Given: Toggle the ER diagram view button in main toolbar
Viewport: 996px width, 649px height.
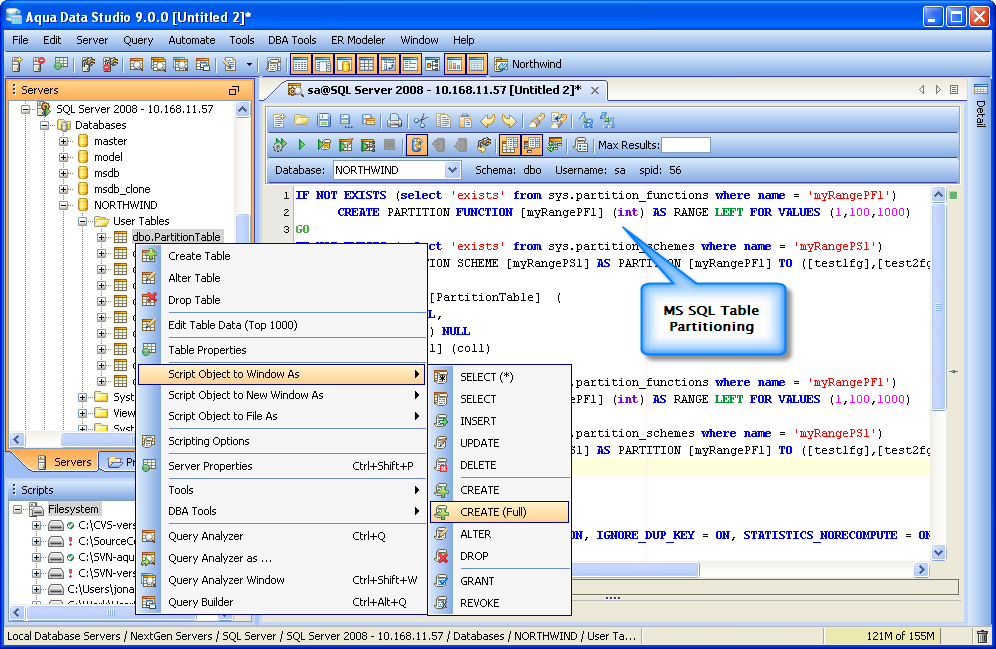Looking at the screenshot, I should [432, 64].
